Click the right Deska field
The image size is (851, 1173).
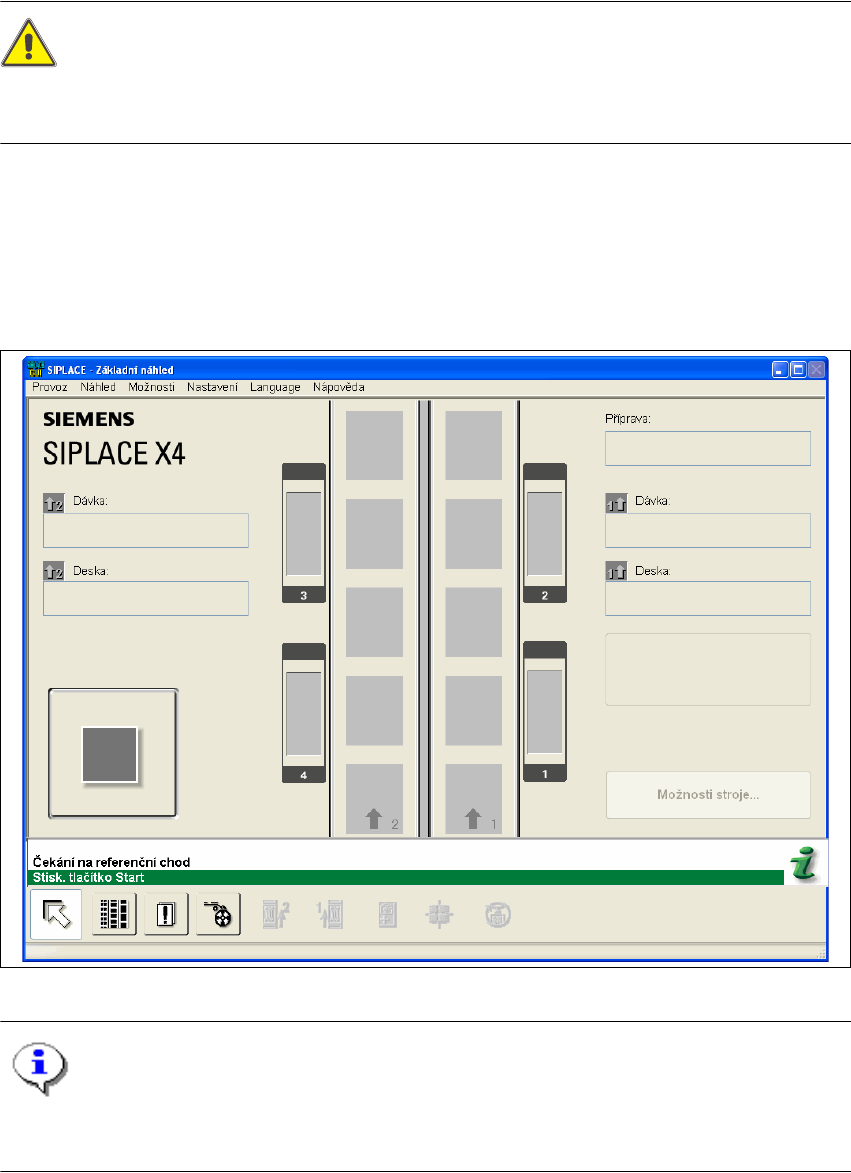tap(708, 598)
